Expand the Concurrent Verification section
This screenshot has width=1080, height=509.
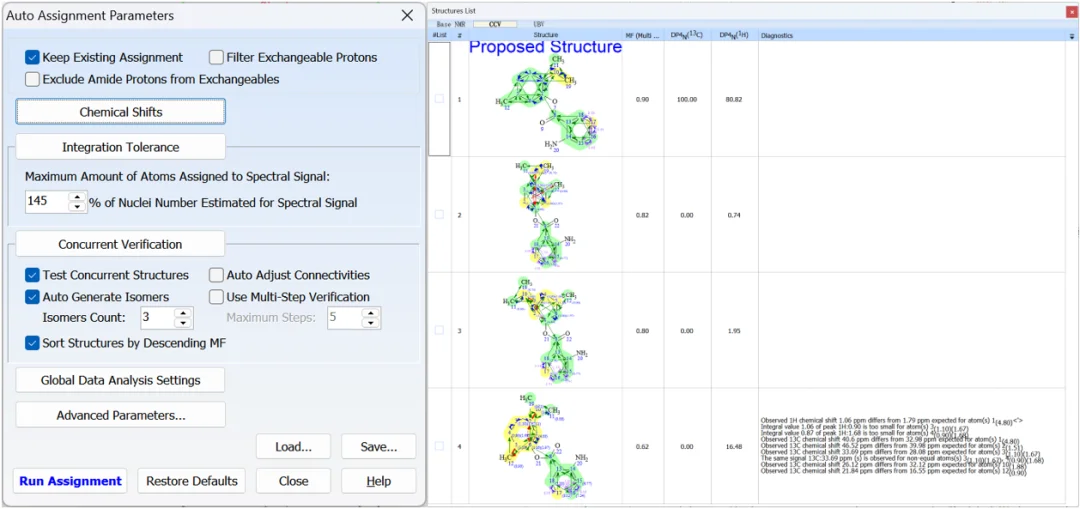pyautogui.click(x=121, y=245)
